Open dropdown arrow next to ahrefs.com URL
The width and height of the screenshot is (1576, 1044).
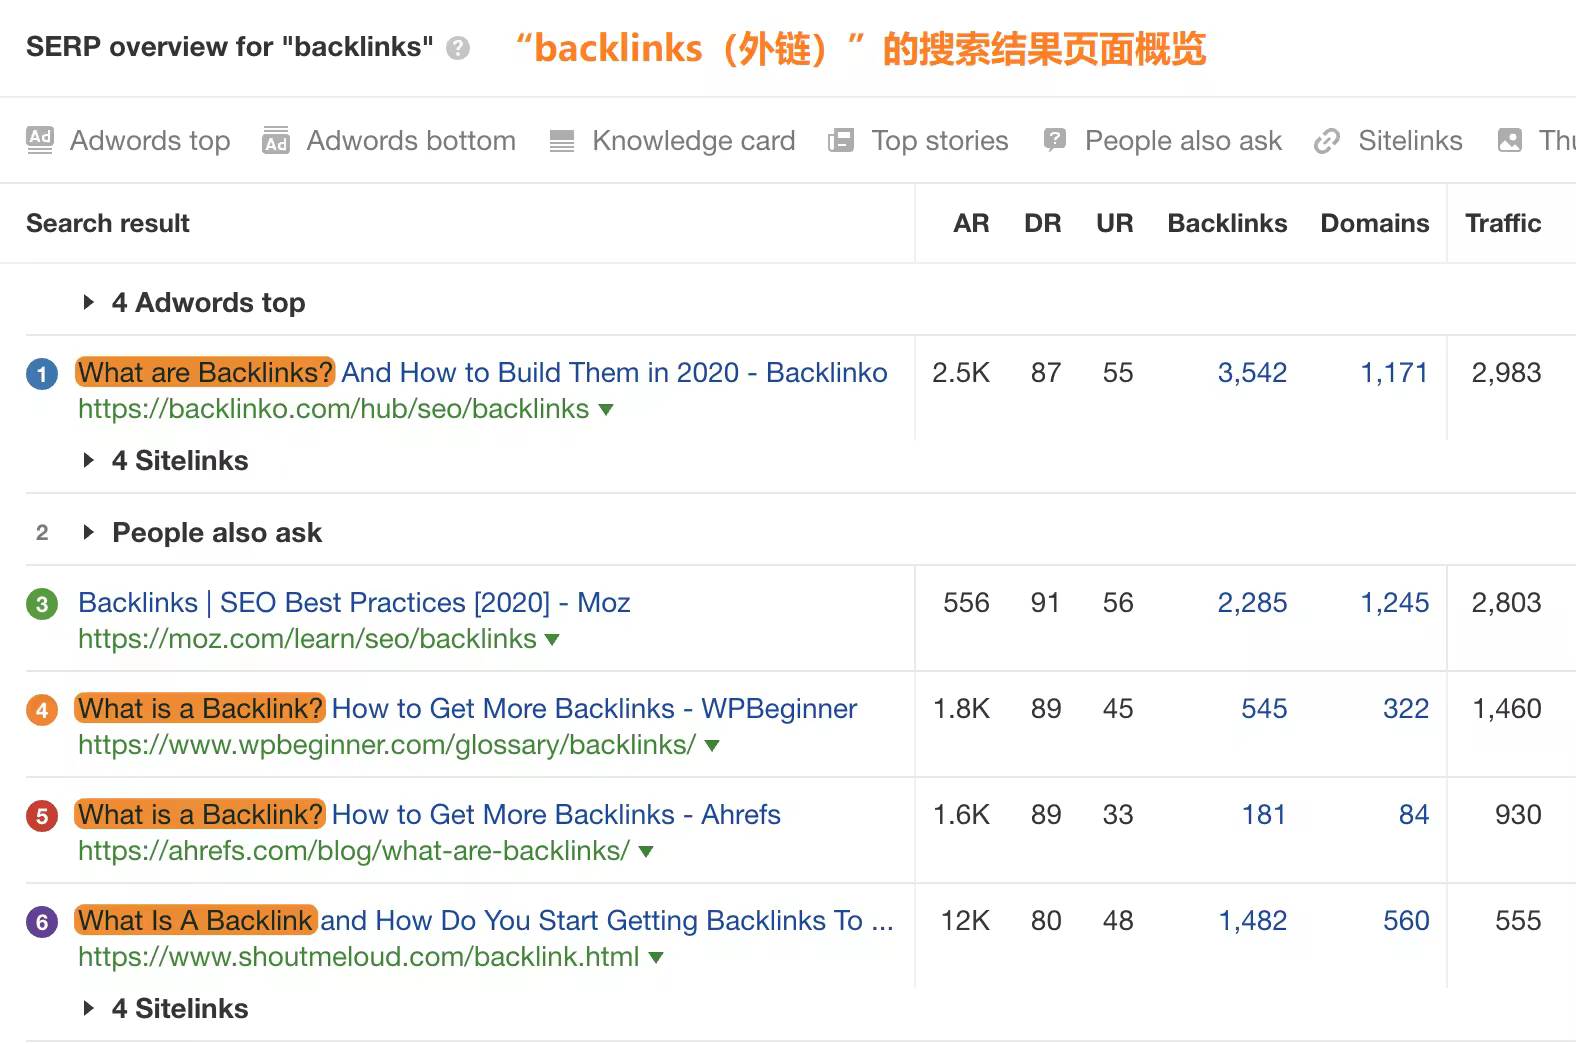[646, 852]
